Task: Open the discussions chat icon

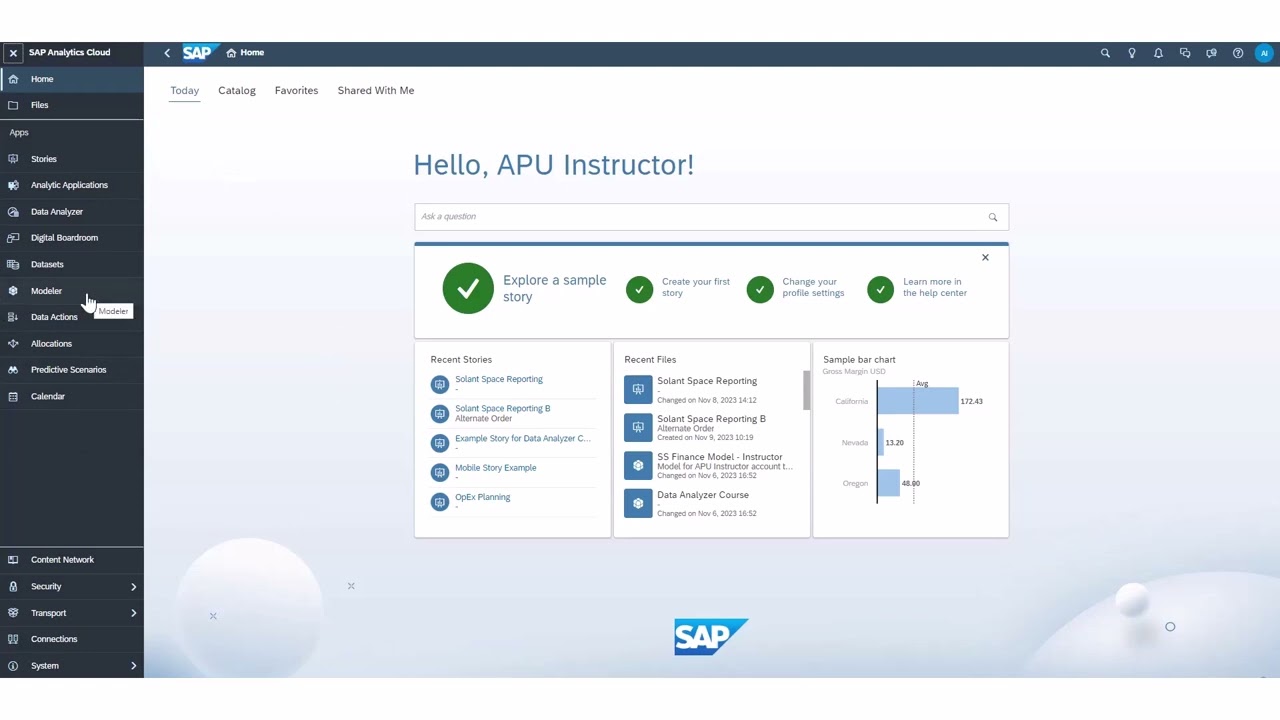Action: coord(1185,53)
